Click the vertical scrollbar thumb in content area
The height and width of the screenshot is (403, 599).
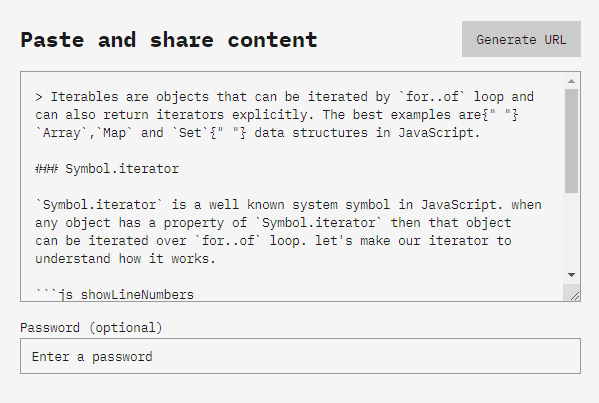571,141
